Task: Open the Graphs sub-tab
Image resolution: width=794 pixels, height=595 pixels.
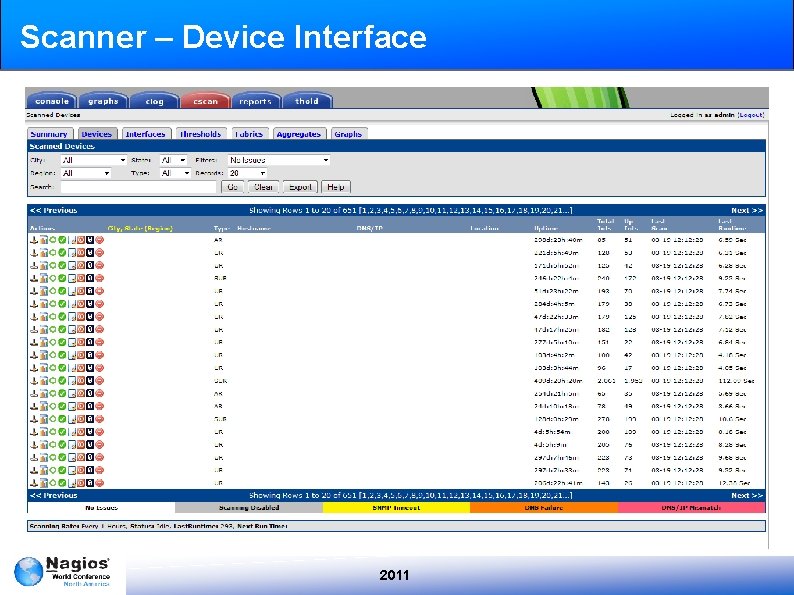Action: pos(348,134)
